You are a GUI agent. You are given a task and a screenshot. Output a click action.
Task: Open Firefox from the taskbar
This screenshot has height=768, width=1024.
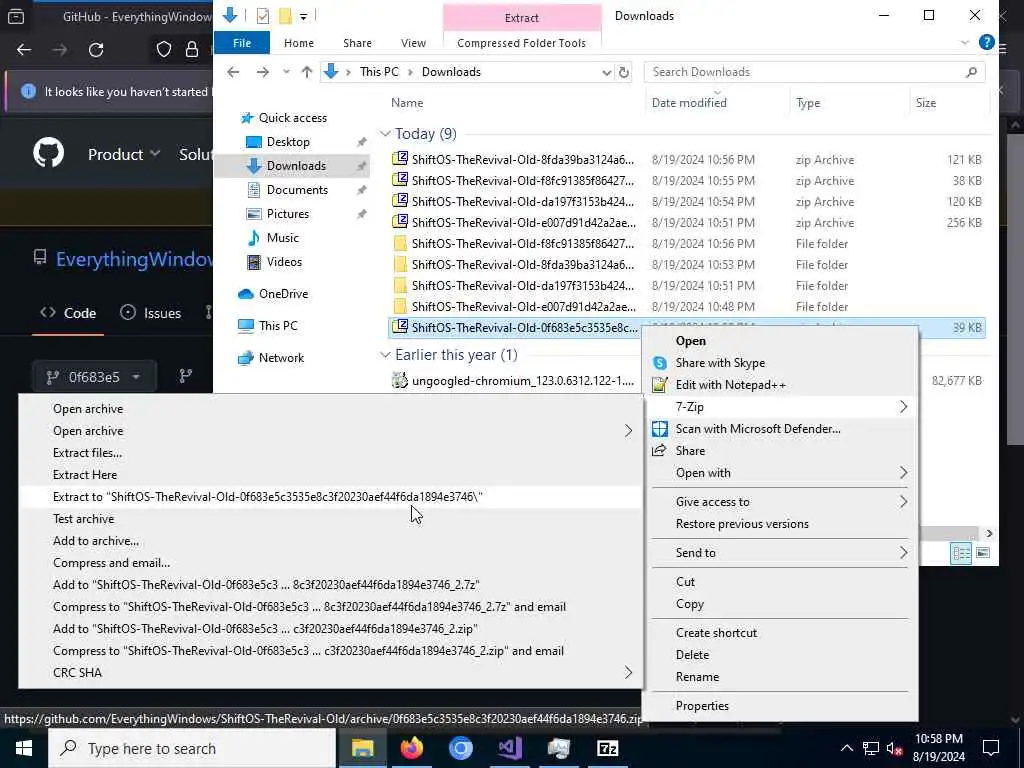tap(411, 748)
